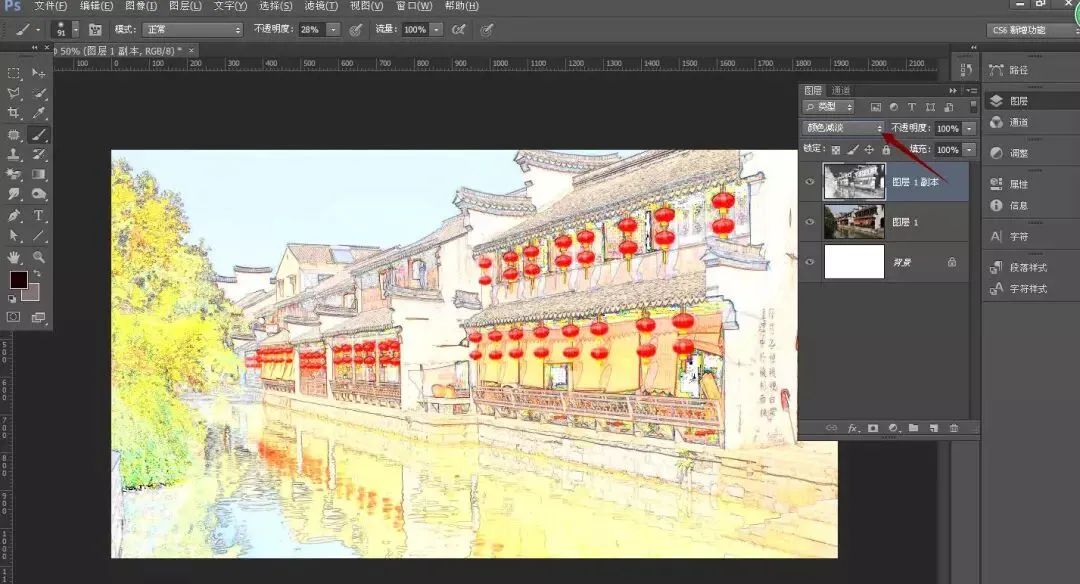
Task: Open brush 不透明度 28% dropdown arrow
Action: 333,30
